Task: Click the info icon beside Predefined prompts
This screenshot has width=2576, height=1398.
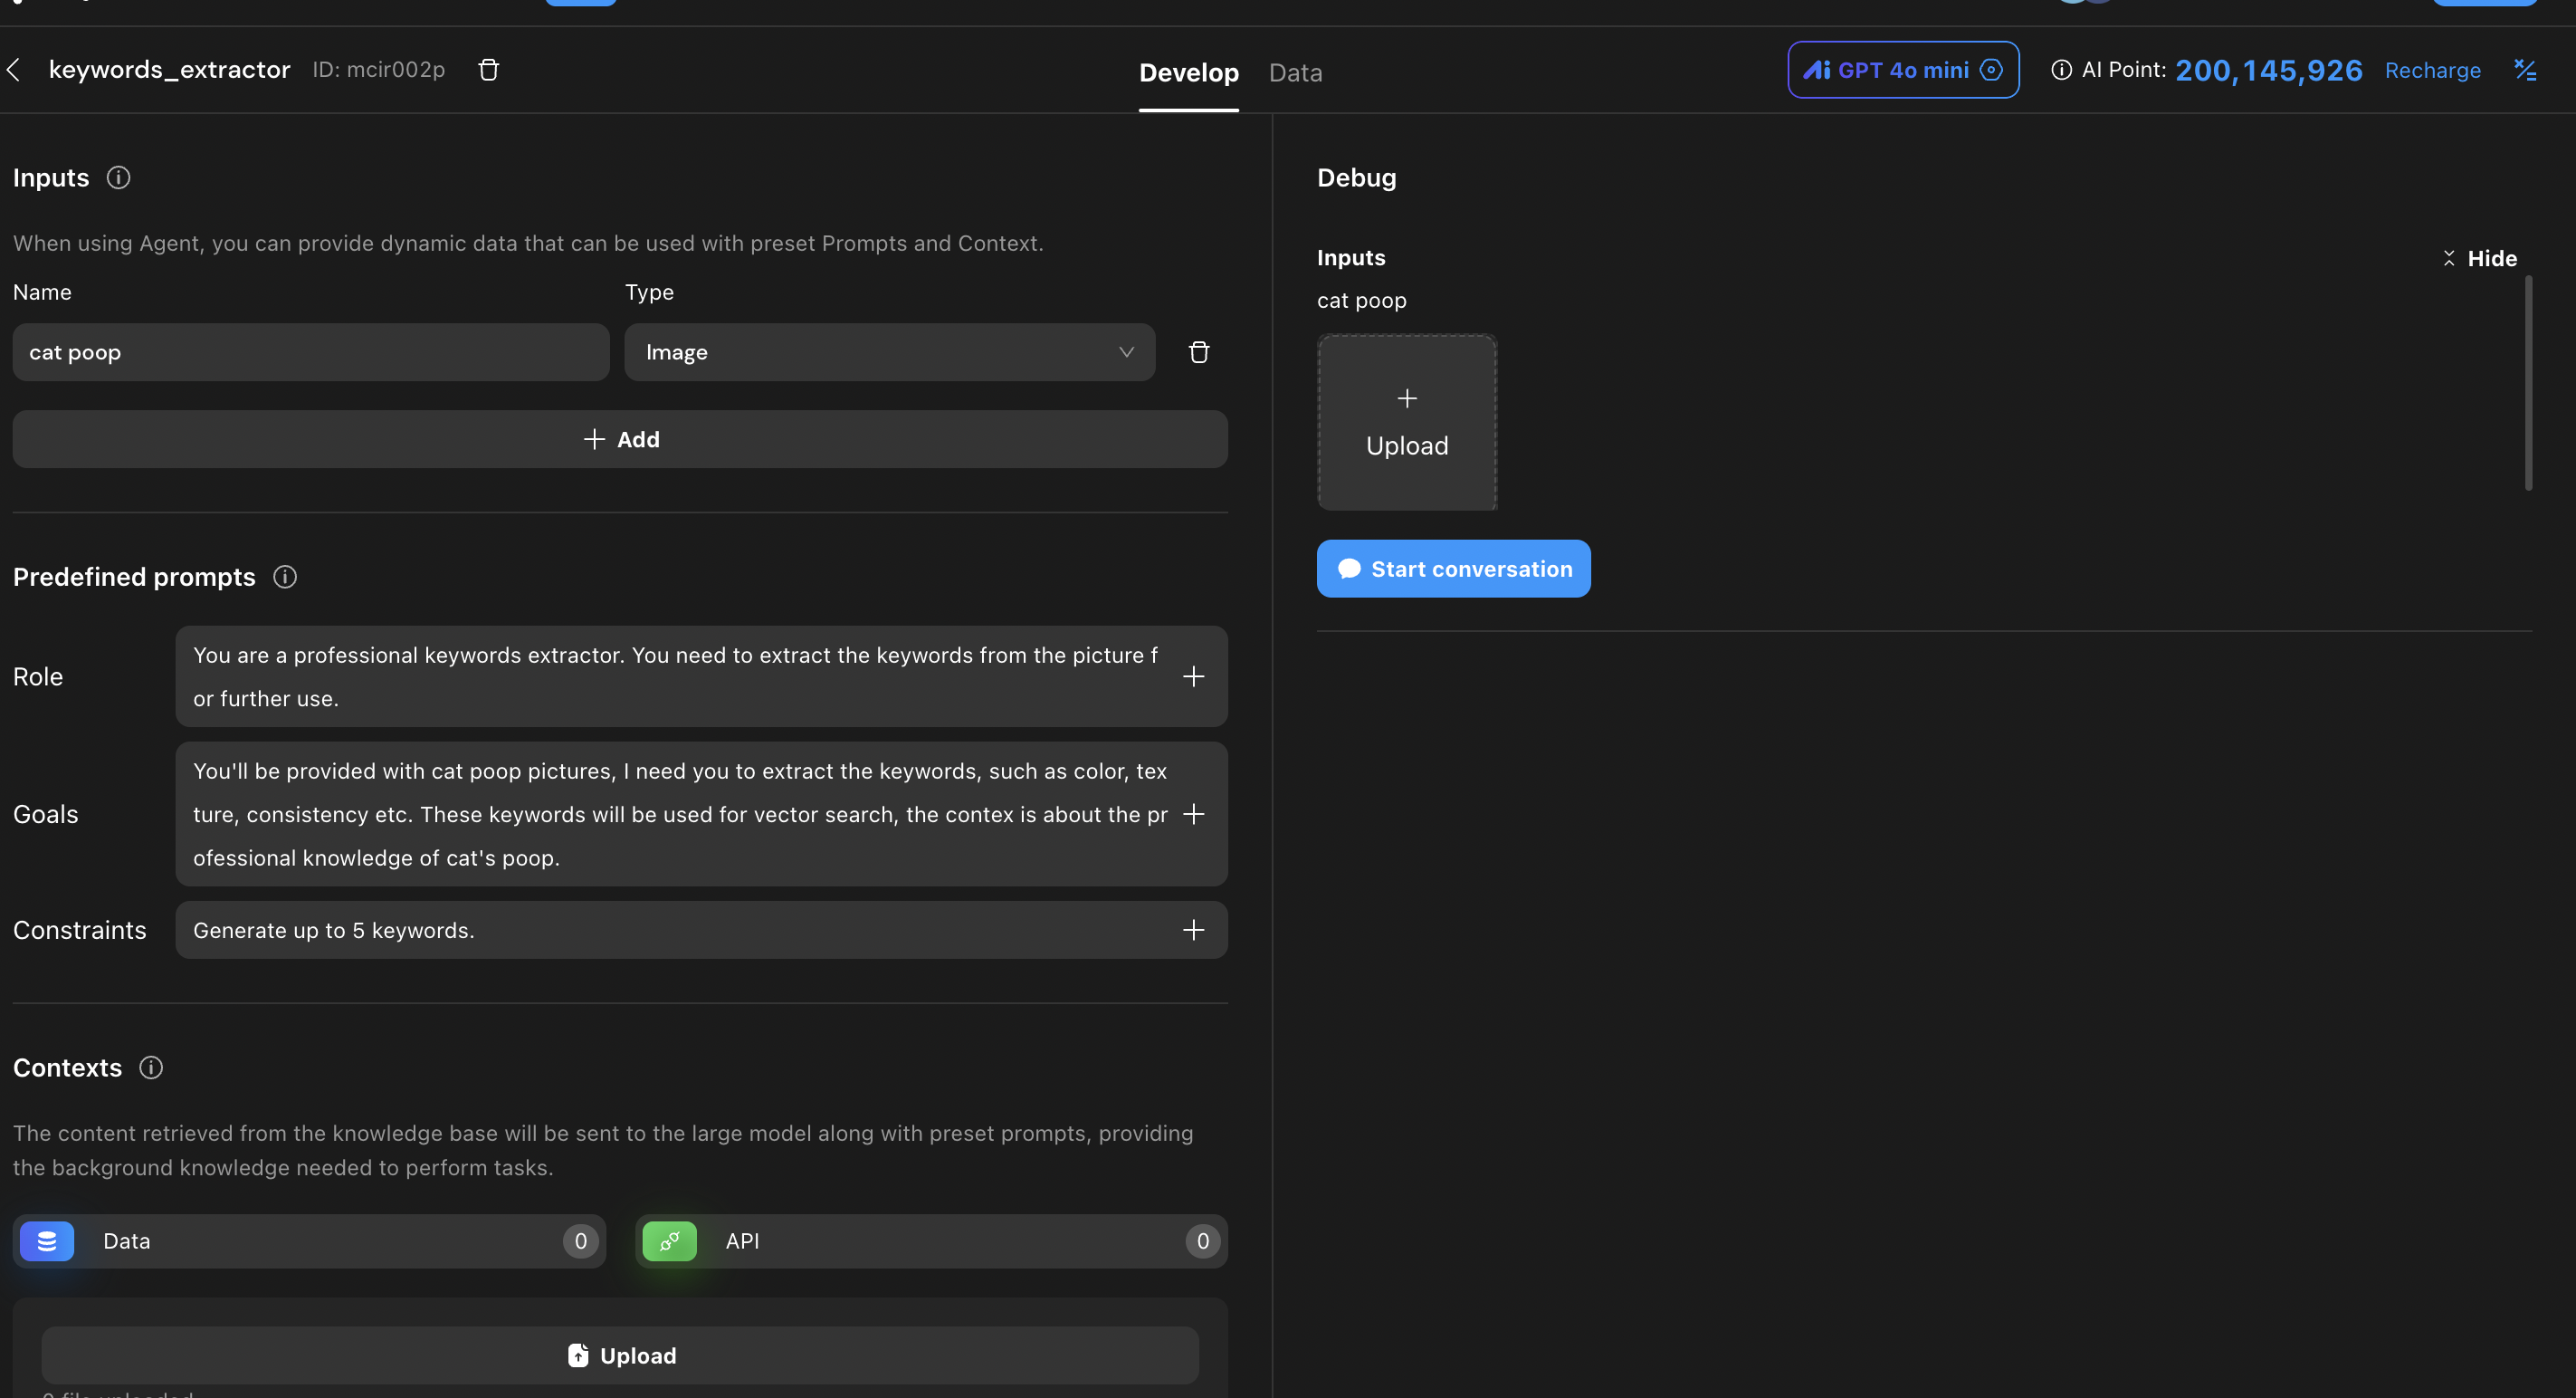Action: click(x=285, y=577)
